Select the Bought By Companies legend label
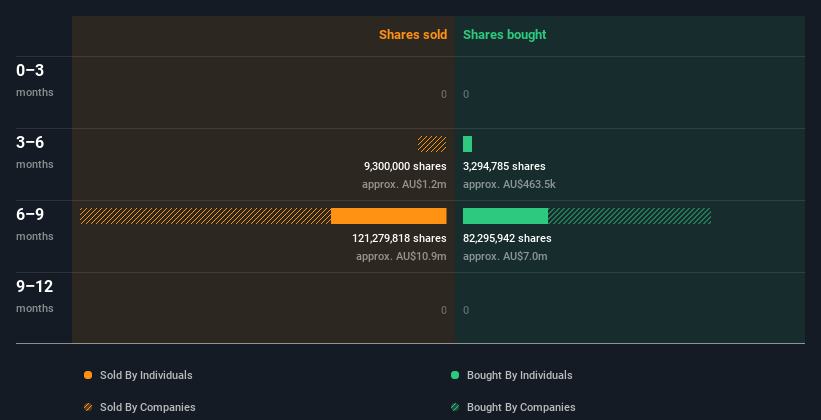This screenshot has width=821, height=420. [x=521, y=407]
